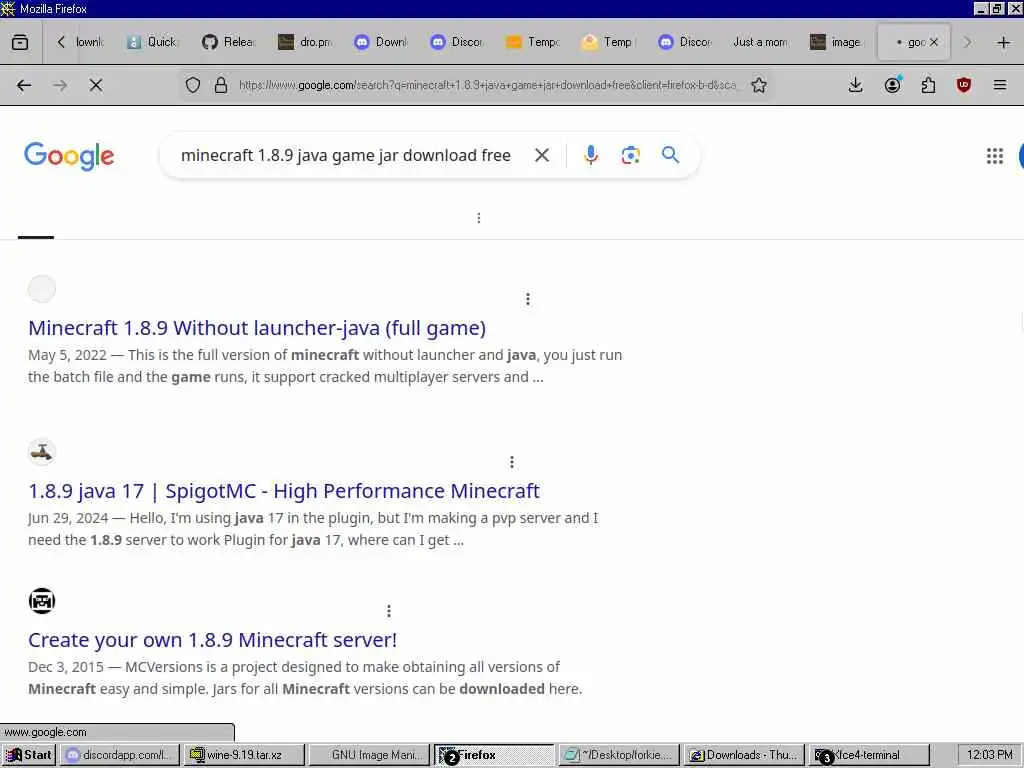Submit search with magnifier icon
Image resolution: width=1024 pixels, height=768 pixels.
tap(671, 155)
